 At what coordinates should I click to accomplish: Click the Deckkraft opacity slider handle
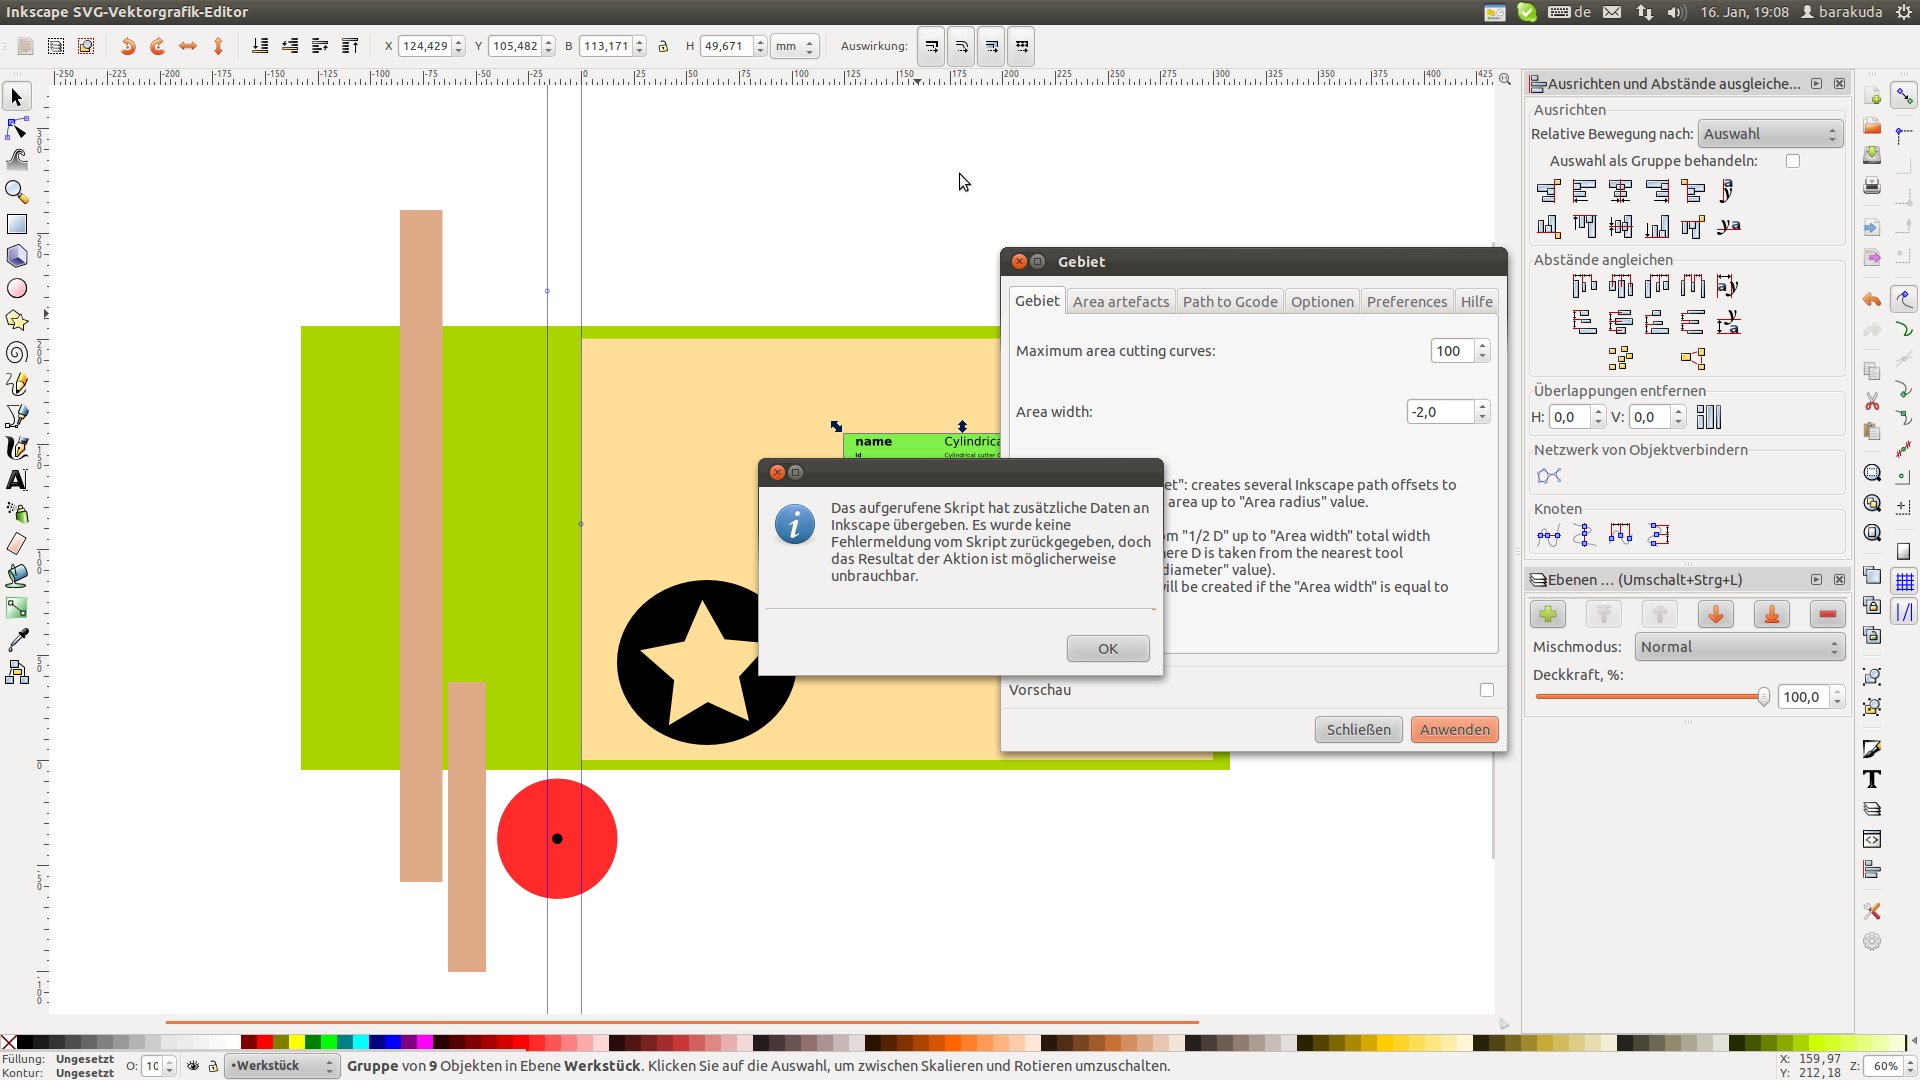tap(1763, 697)
